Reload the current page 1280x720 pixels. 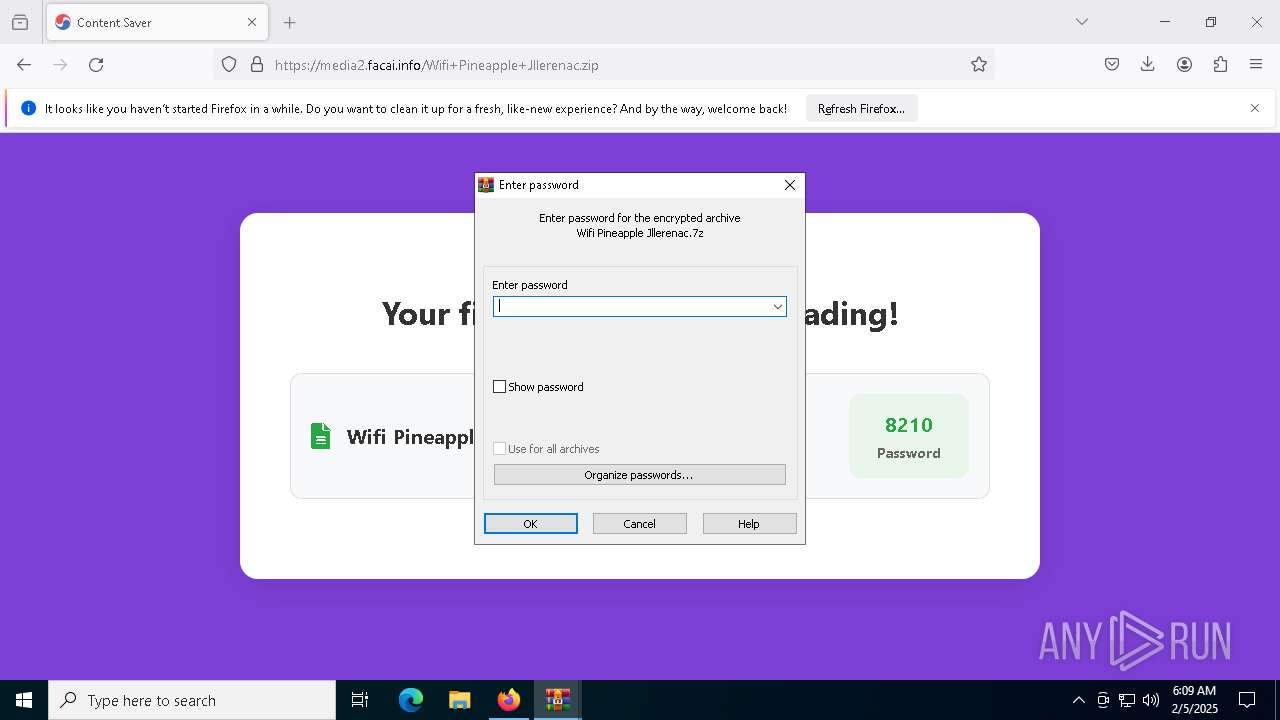point(96,65)
